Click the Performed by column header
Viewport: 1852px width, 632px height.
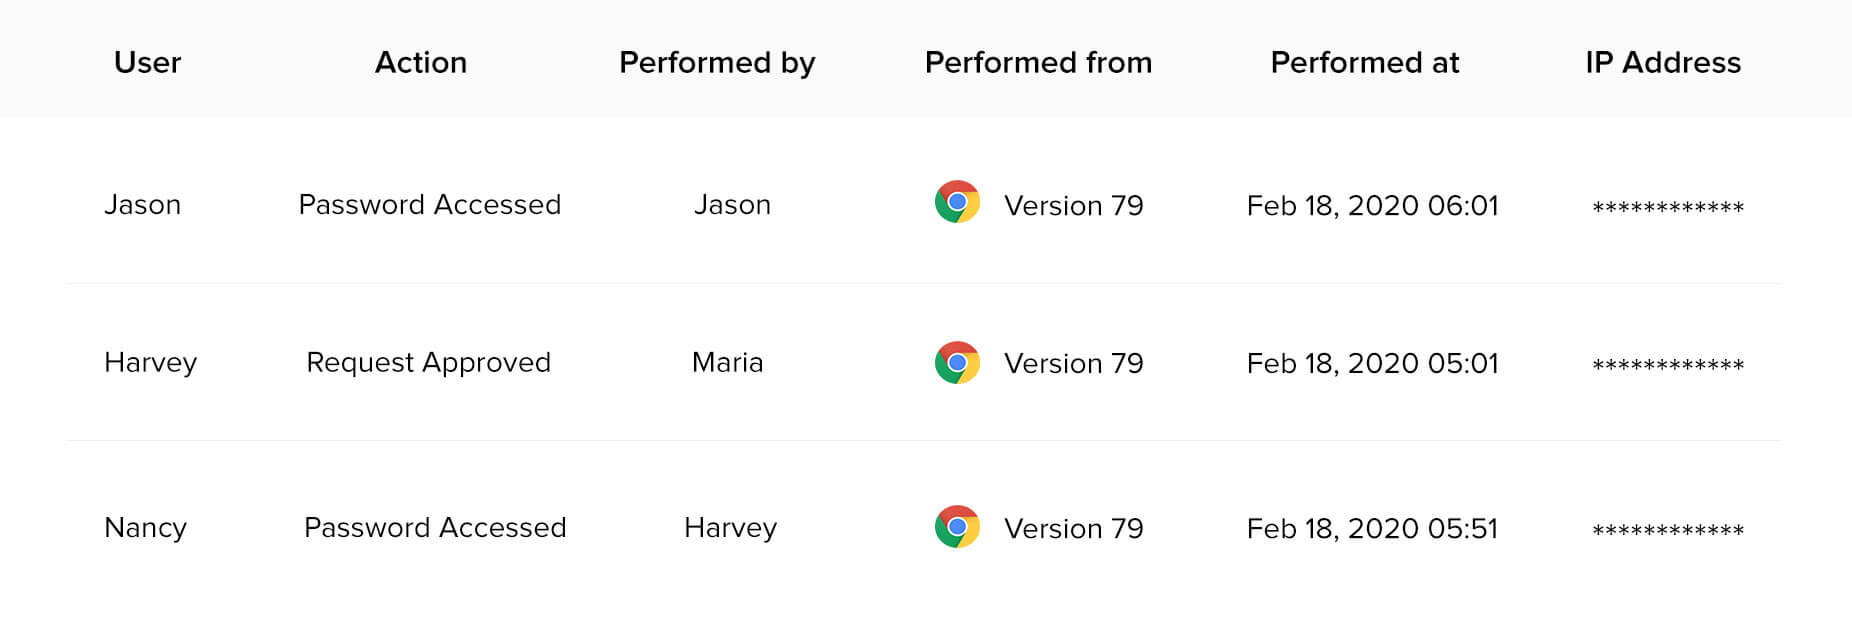717,62
